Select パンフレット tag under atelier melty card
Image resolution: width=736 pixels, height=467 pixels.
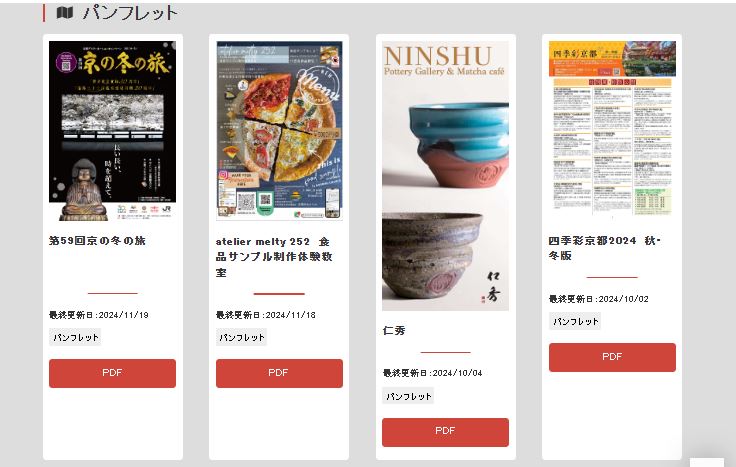click(x=242, y=337)
